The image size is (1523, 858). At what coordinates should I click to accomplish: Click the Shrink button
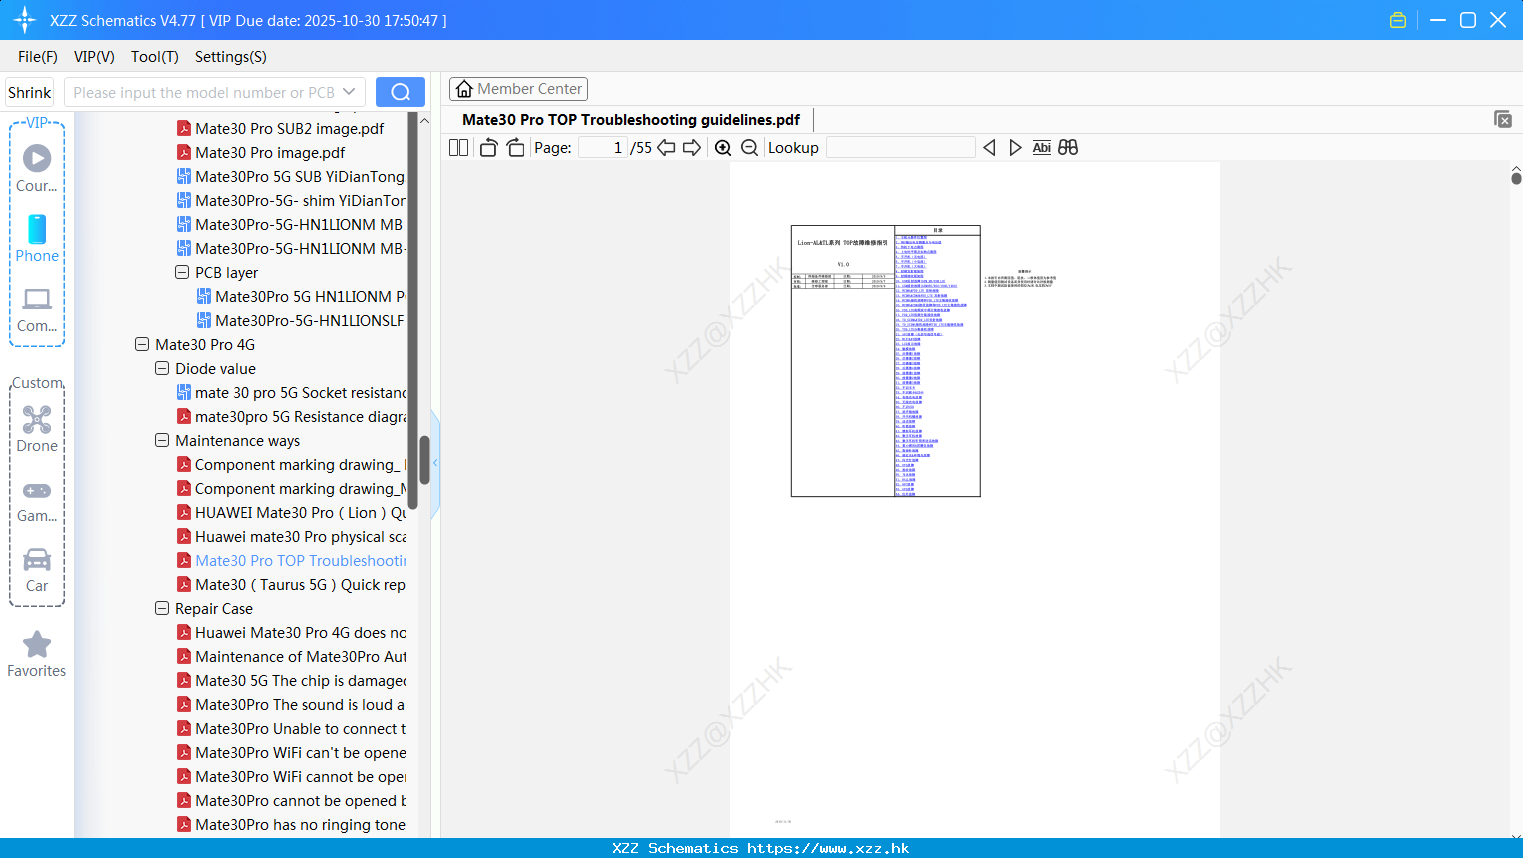29,92
